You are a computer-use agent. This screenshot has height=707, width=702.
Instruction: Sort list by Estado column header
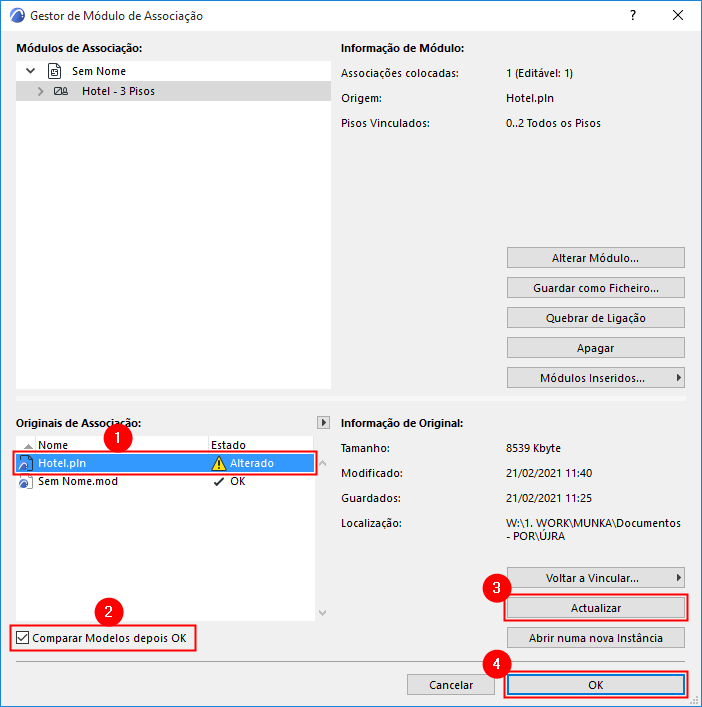pos(261,445)
